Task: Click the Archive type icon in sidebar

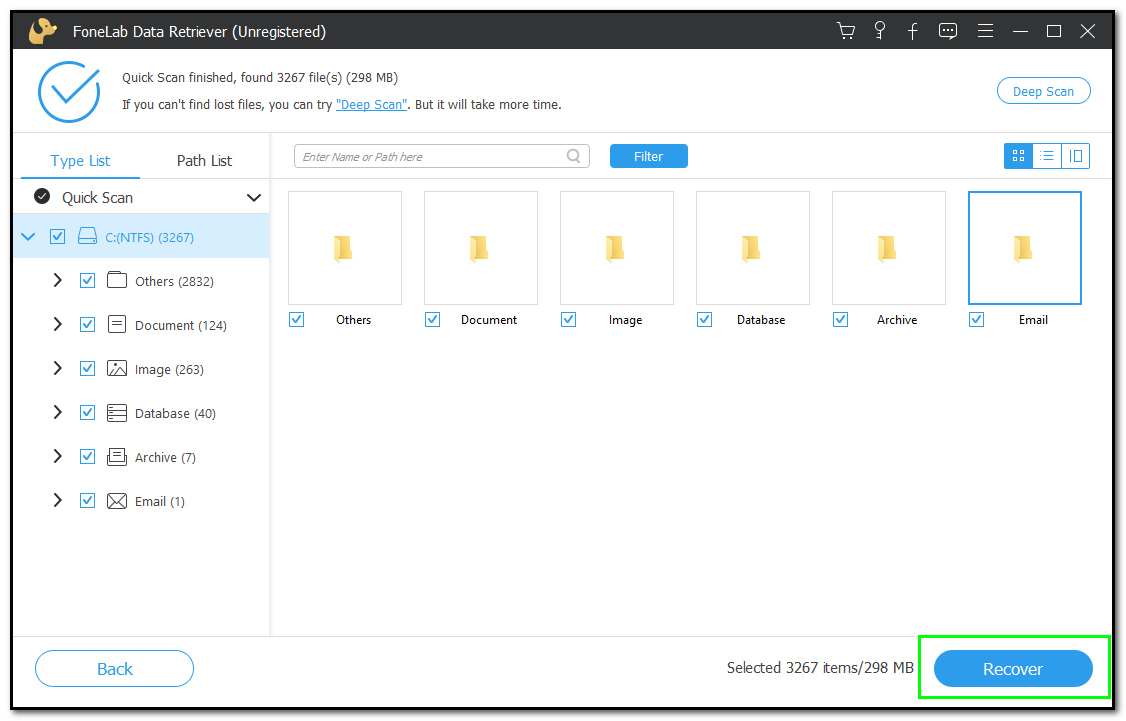Action: point(117,457)
